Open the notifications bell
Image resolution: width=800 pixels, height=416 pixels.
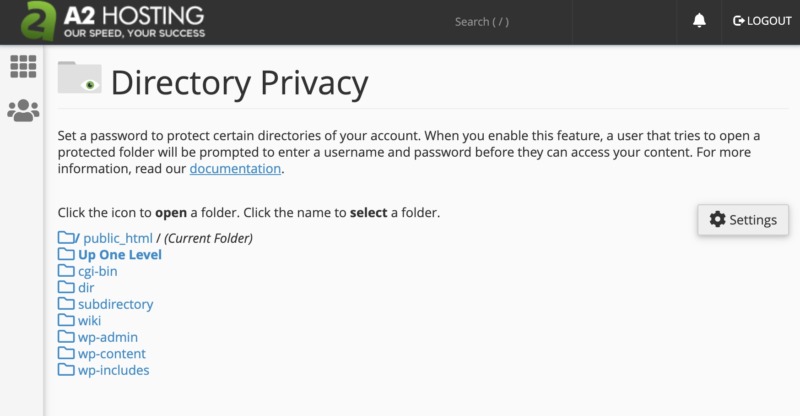pyautogui.click(x=699, y=21)
